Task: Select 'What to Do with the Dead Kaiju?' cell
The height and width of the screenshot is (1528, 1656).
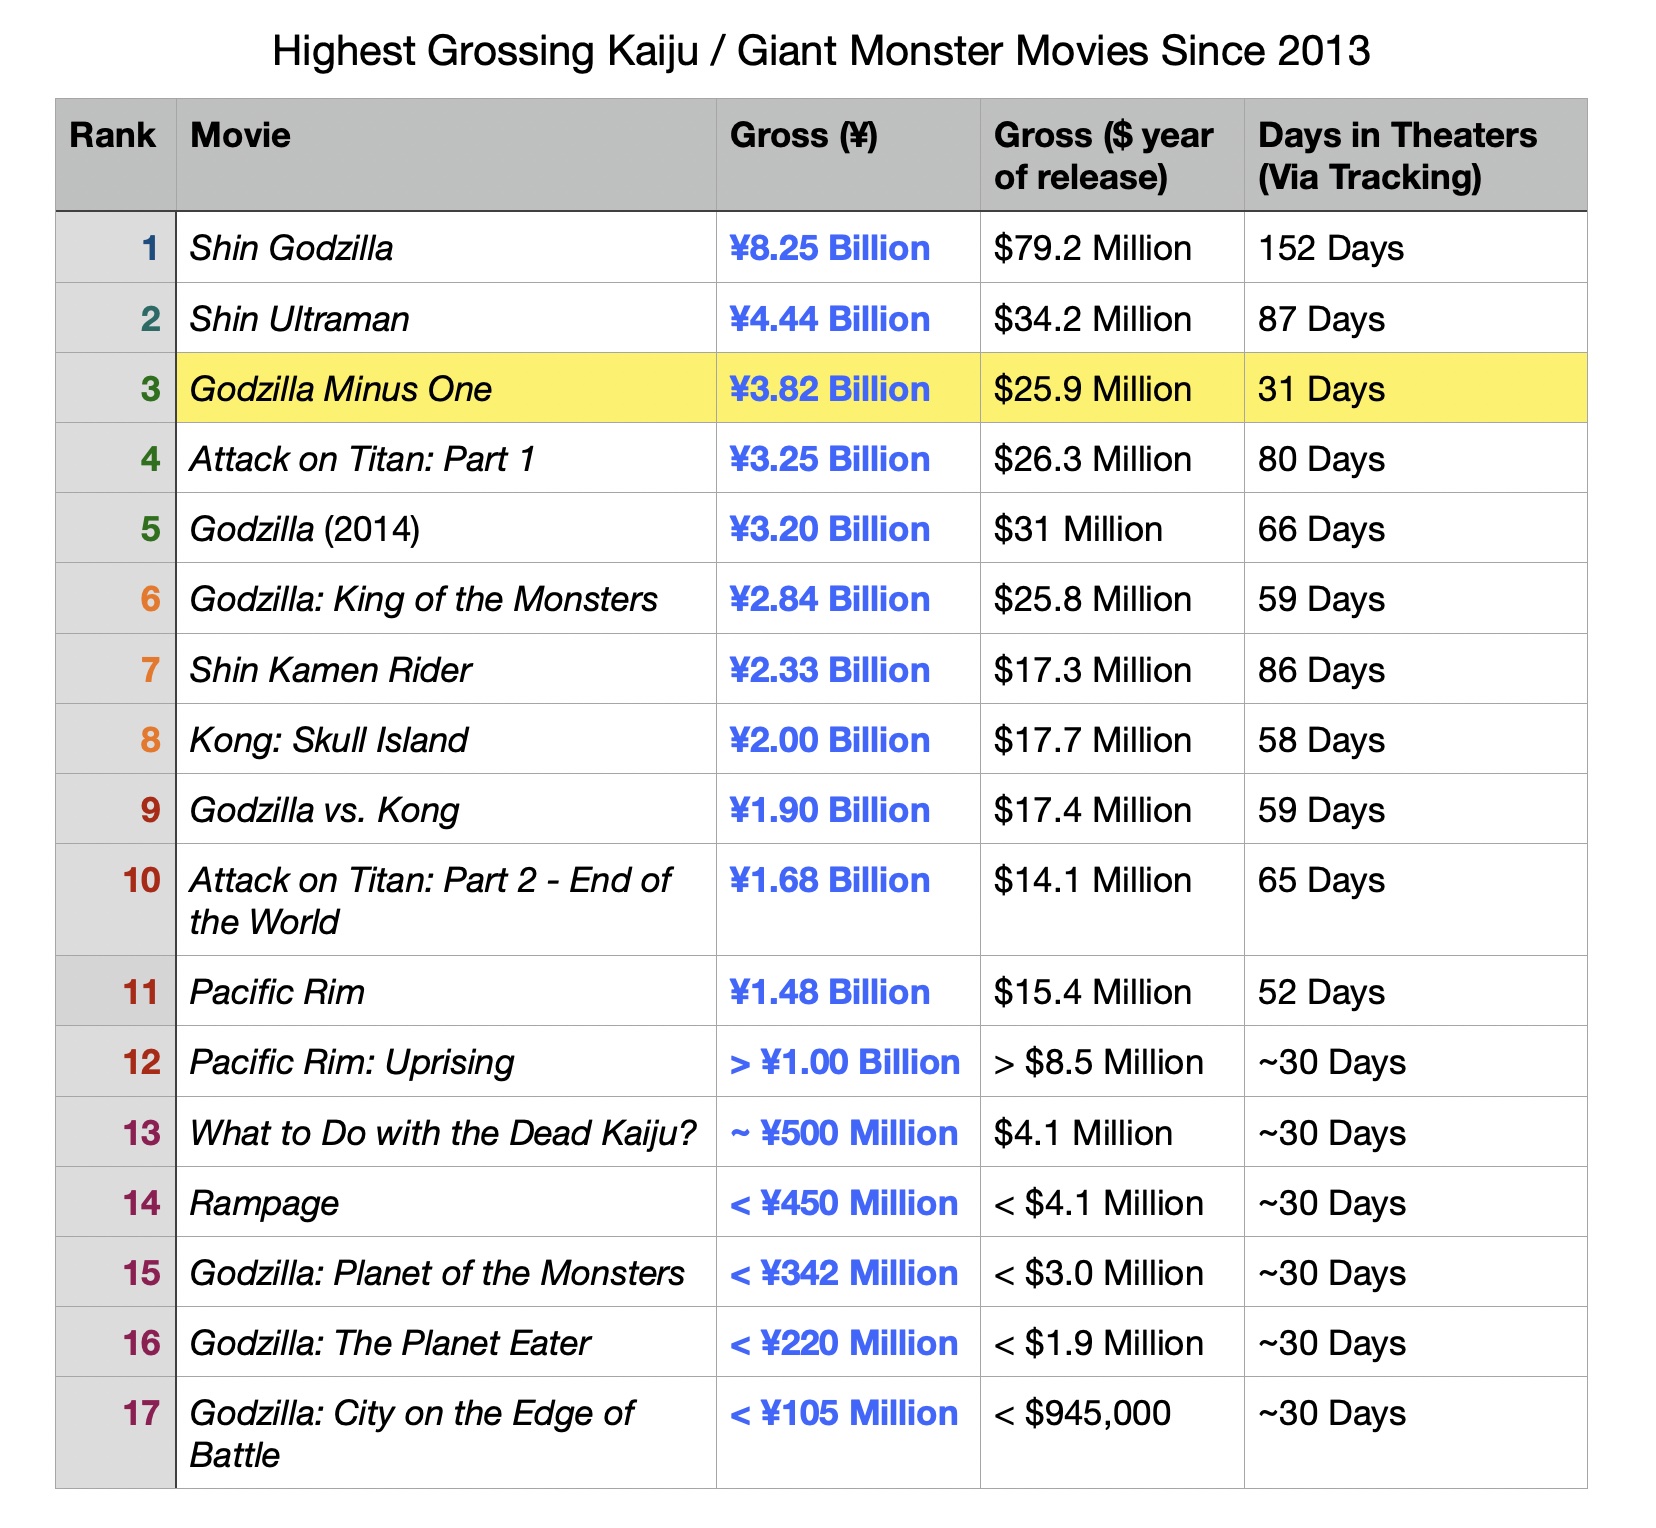Action: (446, 1132)
